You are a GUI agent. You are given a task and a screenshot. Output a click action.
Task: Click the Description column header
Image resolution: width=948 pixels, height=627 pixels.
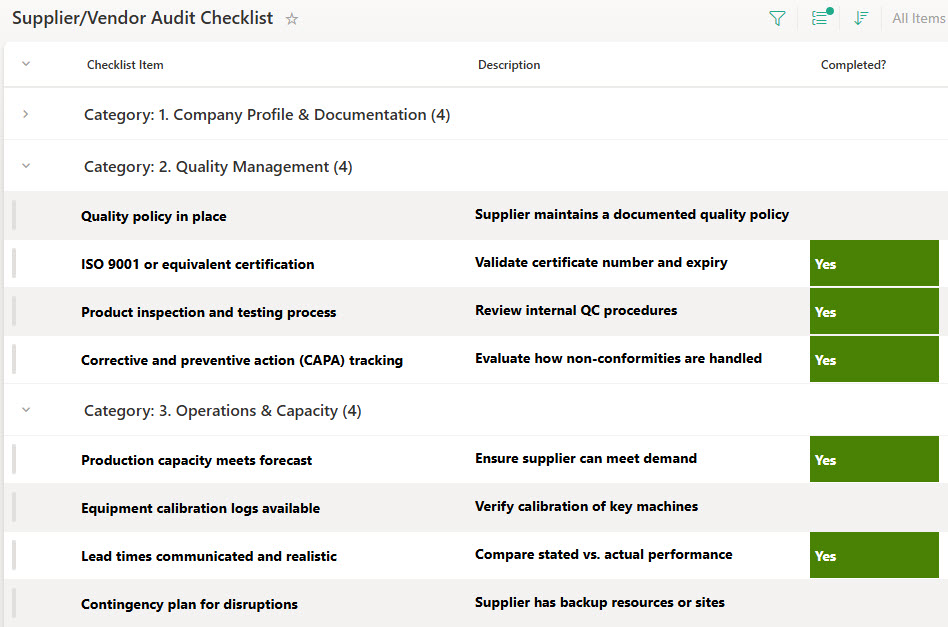pos(508,65)
